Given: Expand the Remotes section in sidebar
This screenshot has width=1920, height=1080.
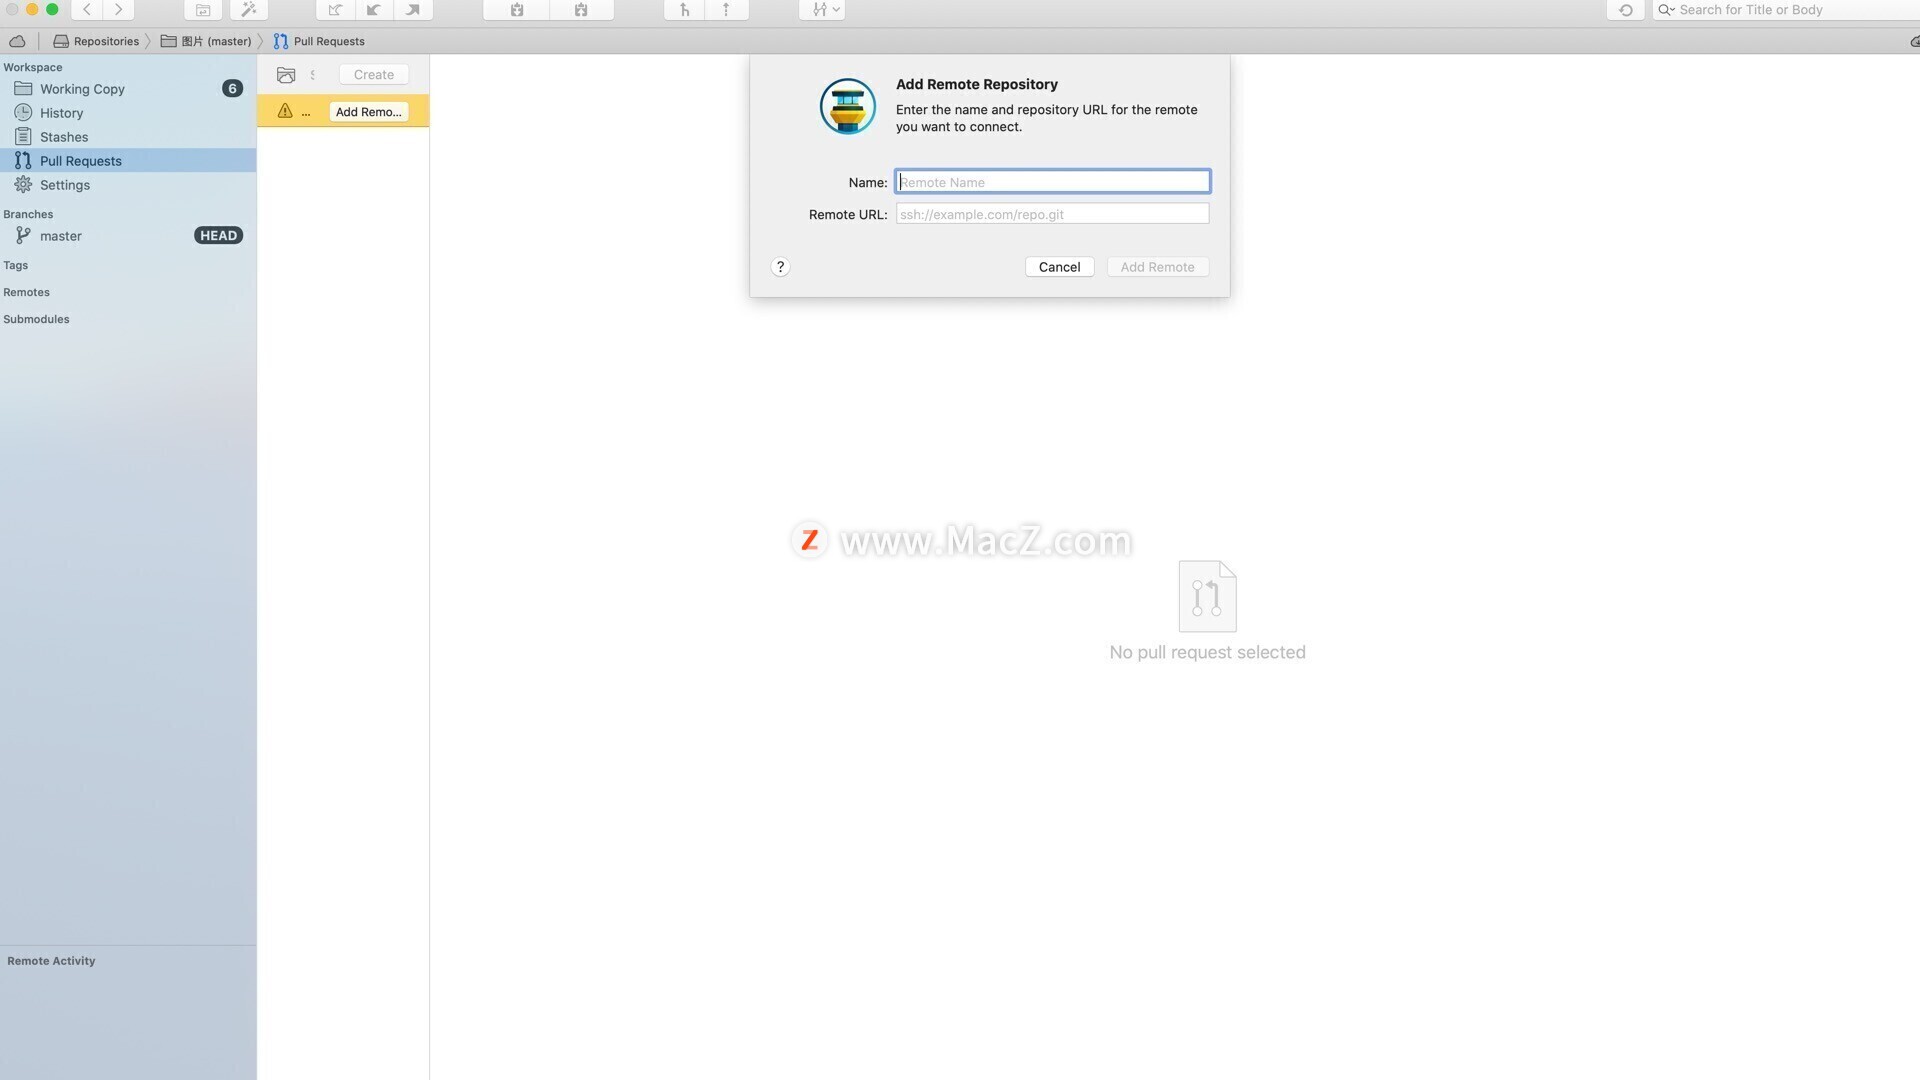Looking at the screenshot, I should click(x=25, y=293).
